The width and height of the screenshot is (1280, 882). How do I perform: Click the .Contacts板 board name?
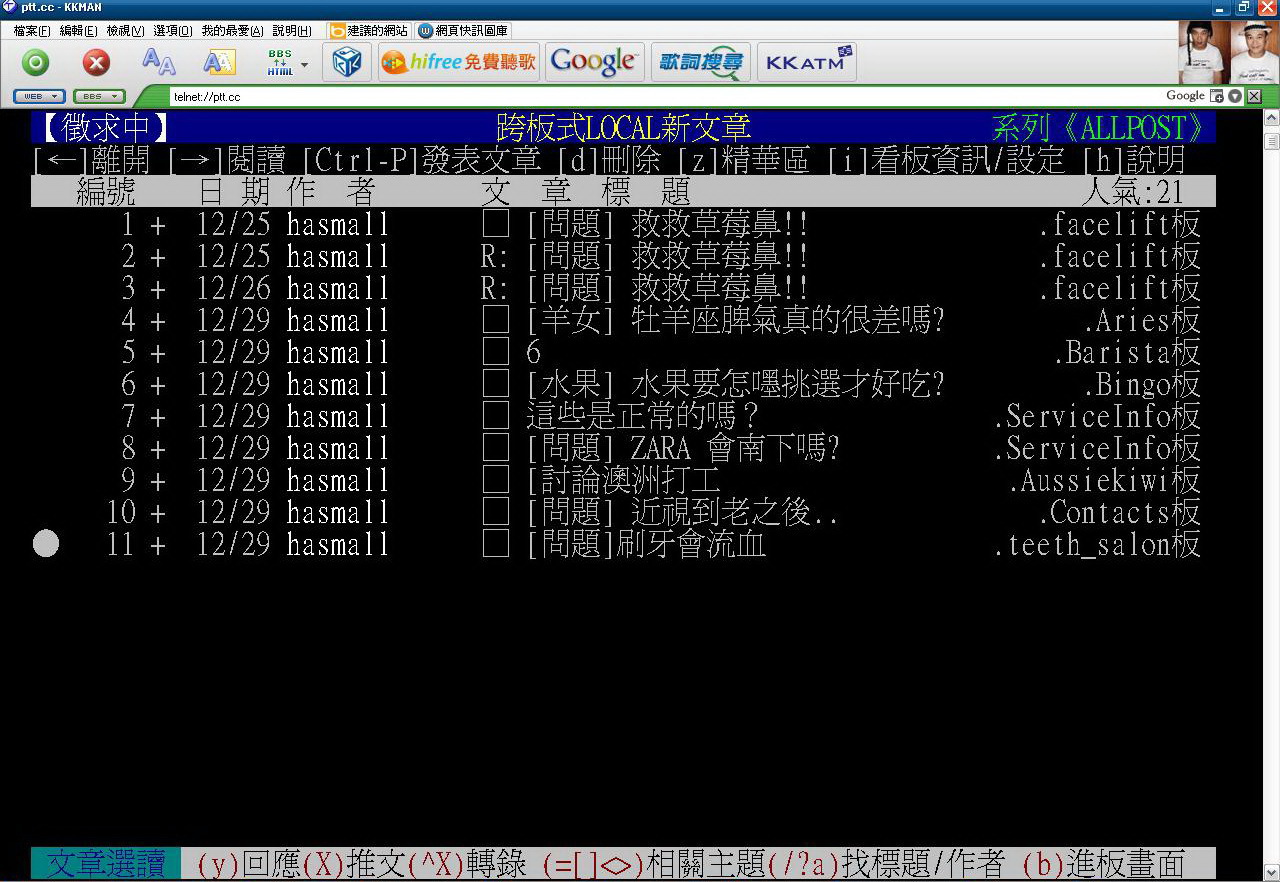click(x=1120, y=513)
